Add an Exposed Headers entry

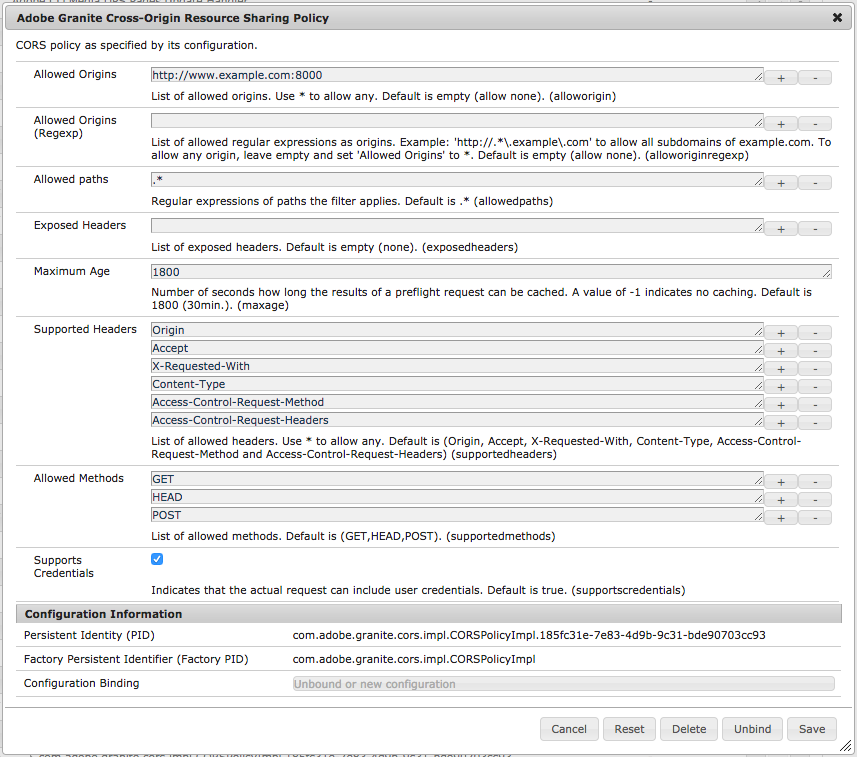tap(780, 228)
